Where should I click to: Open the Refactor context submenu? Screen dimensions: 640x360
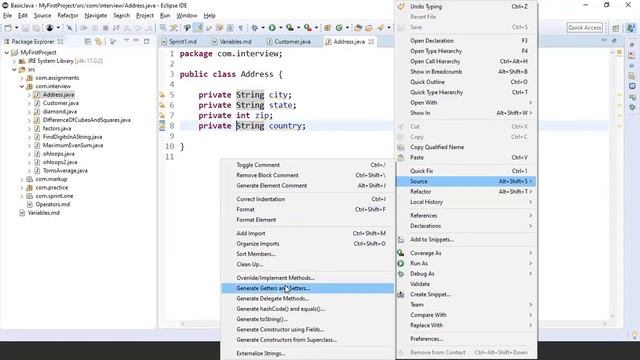(466, 191)
